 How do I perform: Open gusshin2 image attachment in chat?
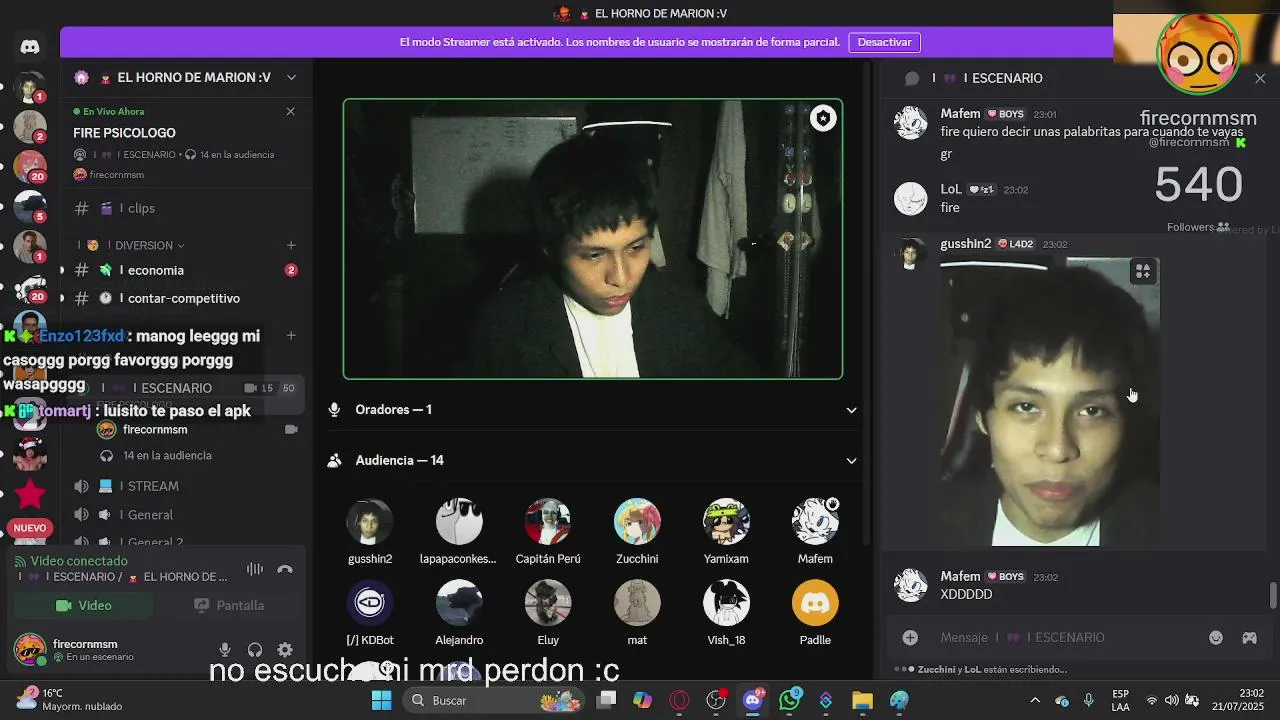[x=1050, y=402]
